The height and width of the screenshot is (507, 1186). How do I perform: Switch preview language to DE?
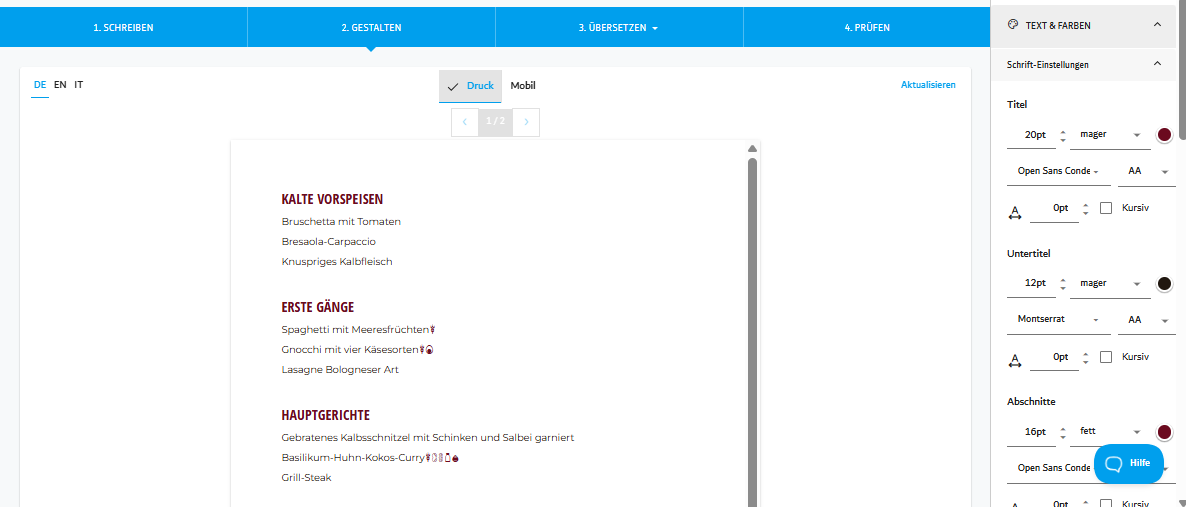coord(40,85)
